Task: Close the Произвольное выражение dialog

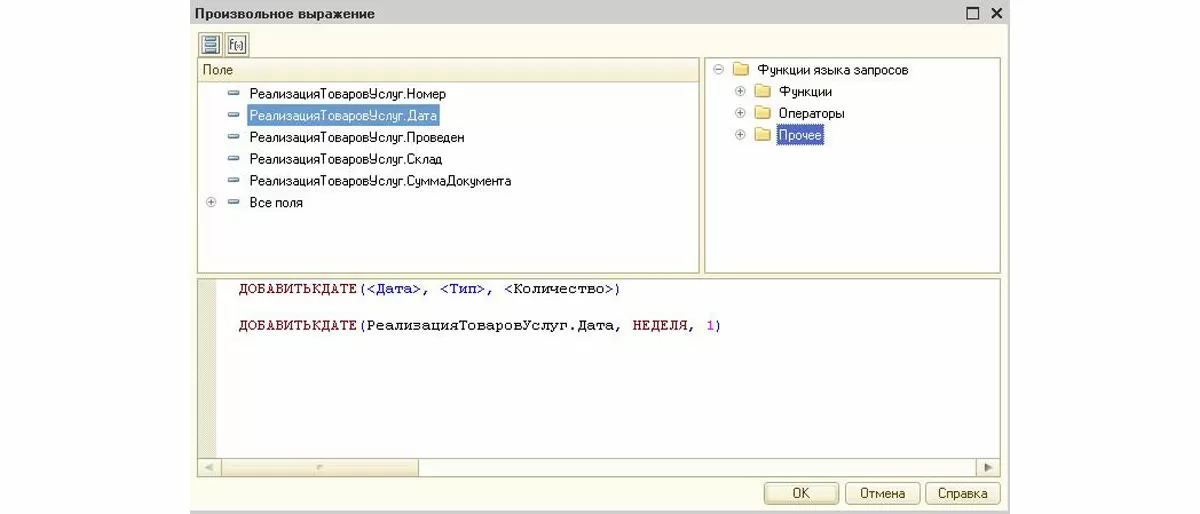Action: 996,14
